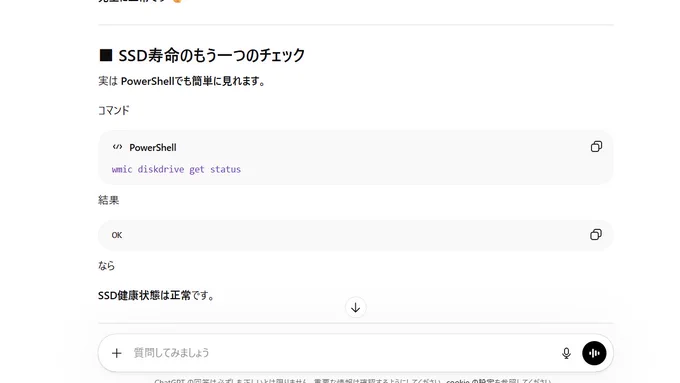Click the text SSD健康状態は正常です。
The image size is (680, 383).
157,295
